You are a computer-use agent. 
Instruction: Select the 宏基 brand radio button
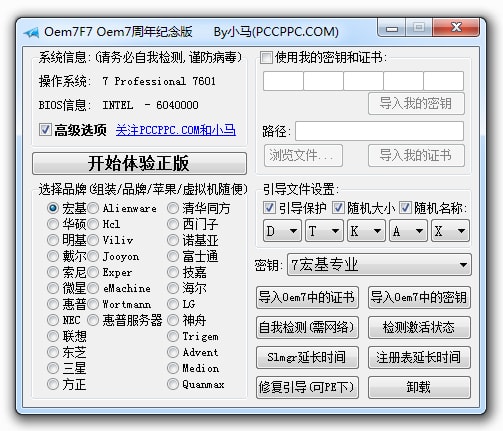(x=53, y=208)
